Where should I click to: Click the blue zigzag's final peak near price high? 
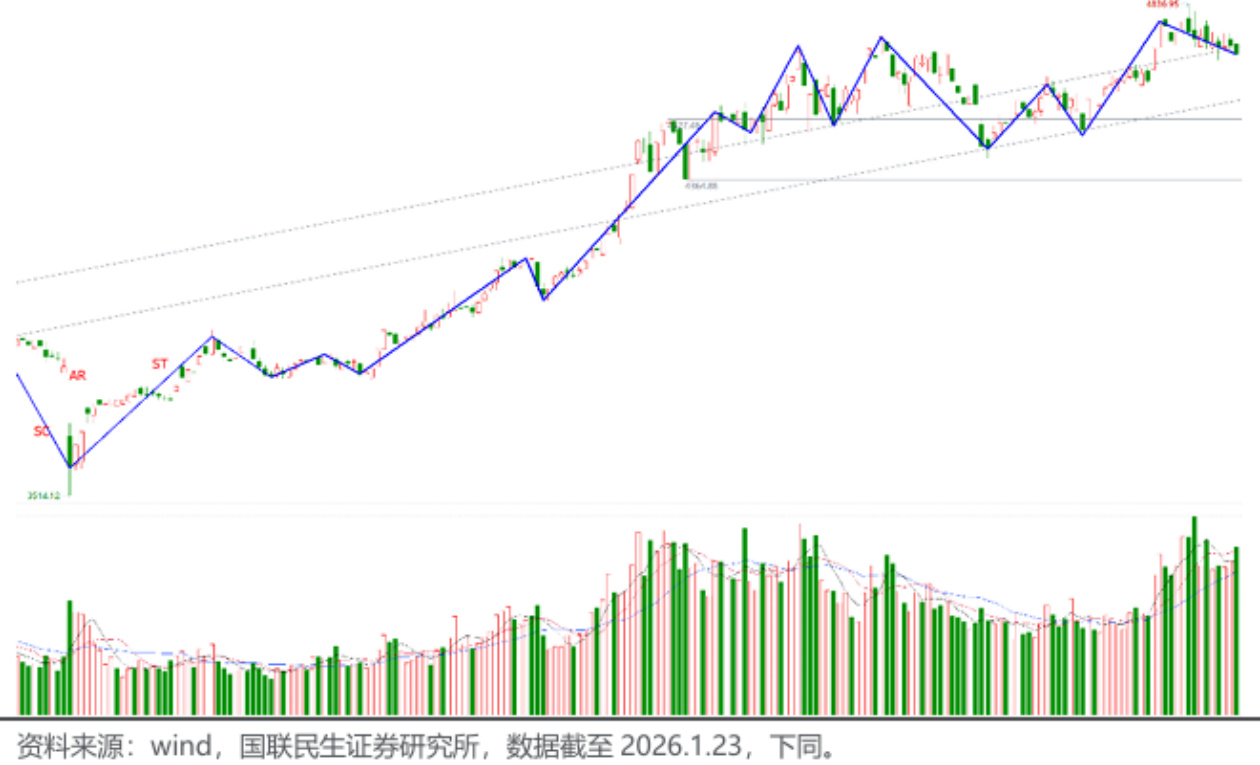tap(1161, 21)
